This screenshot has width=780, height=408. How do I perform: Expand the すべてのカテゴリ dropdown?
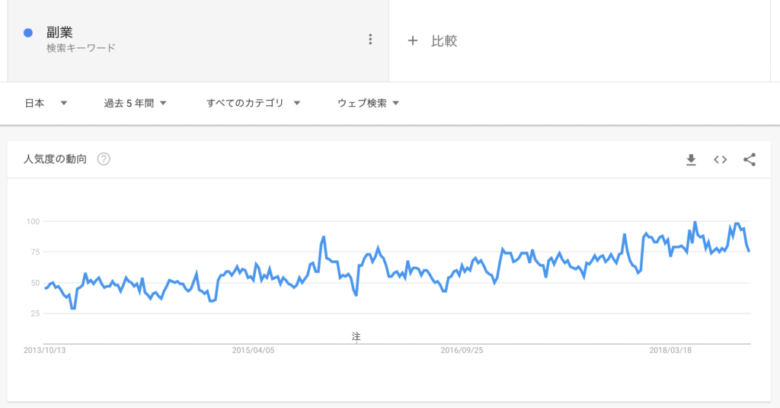253,103
